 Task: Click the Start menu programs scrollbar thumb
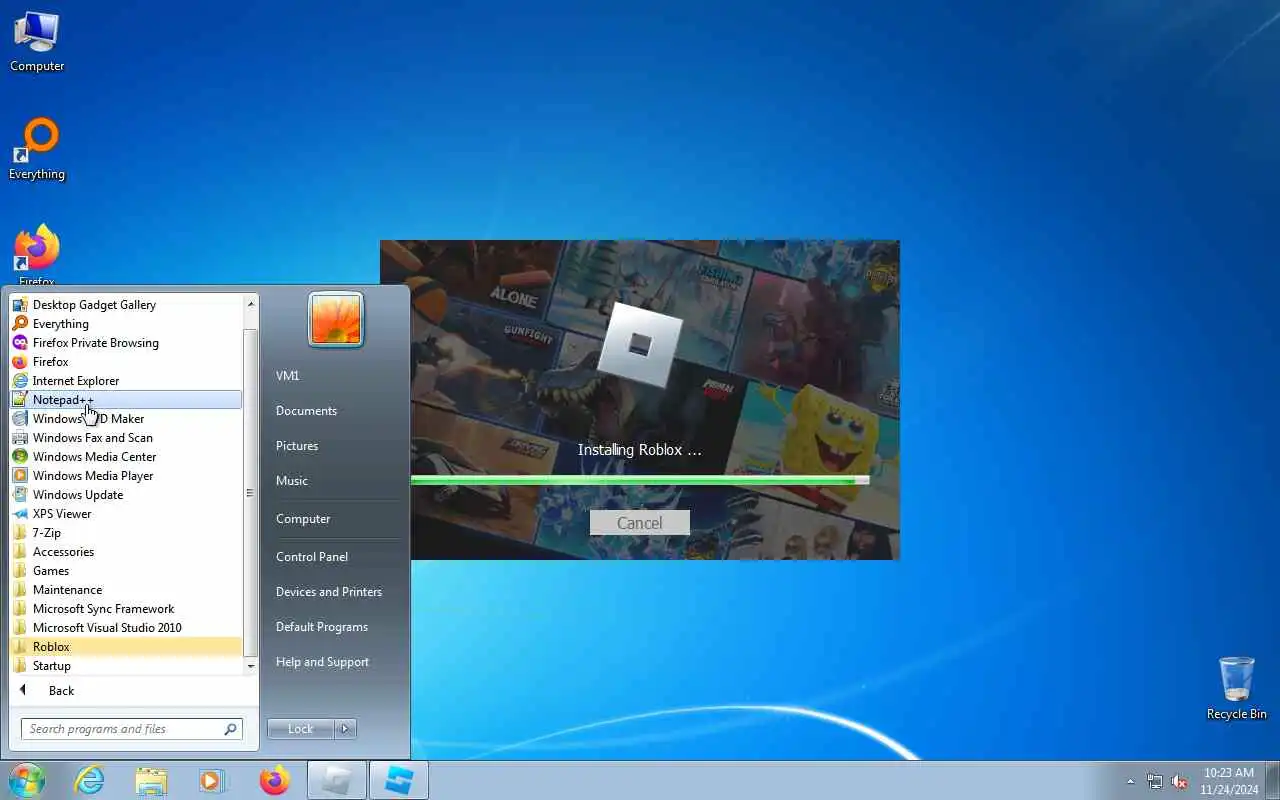point(251,493)
